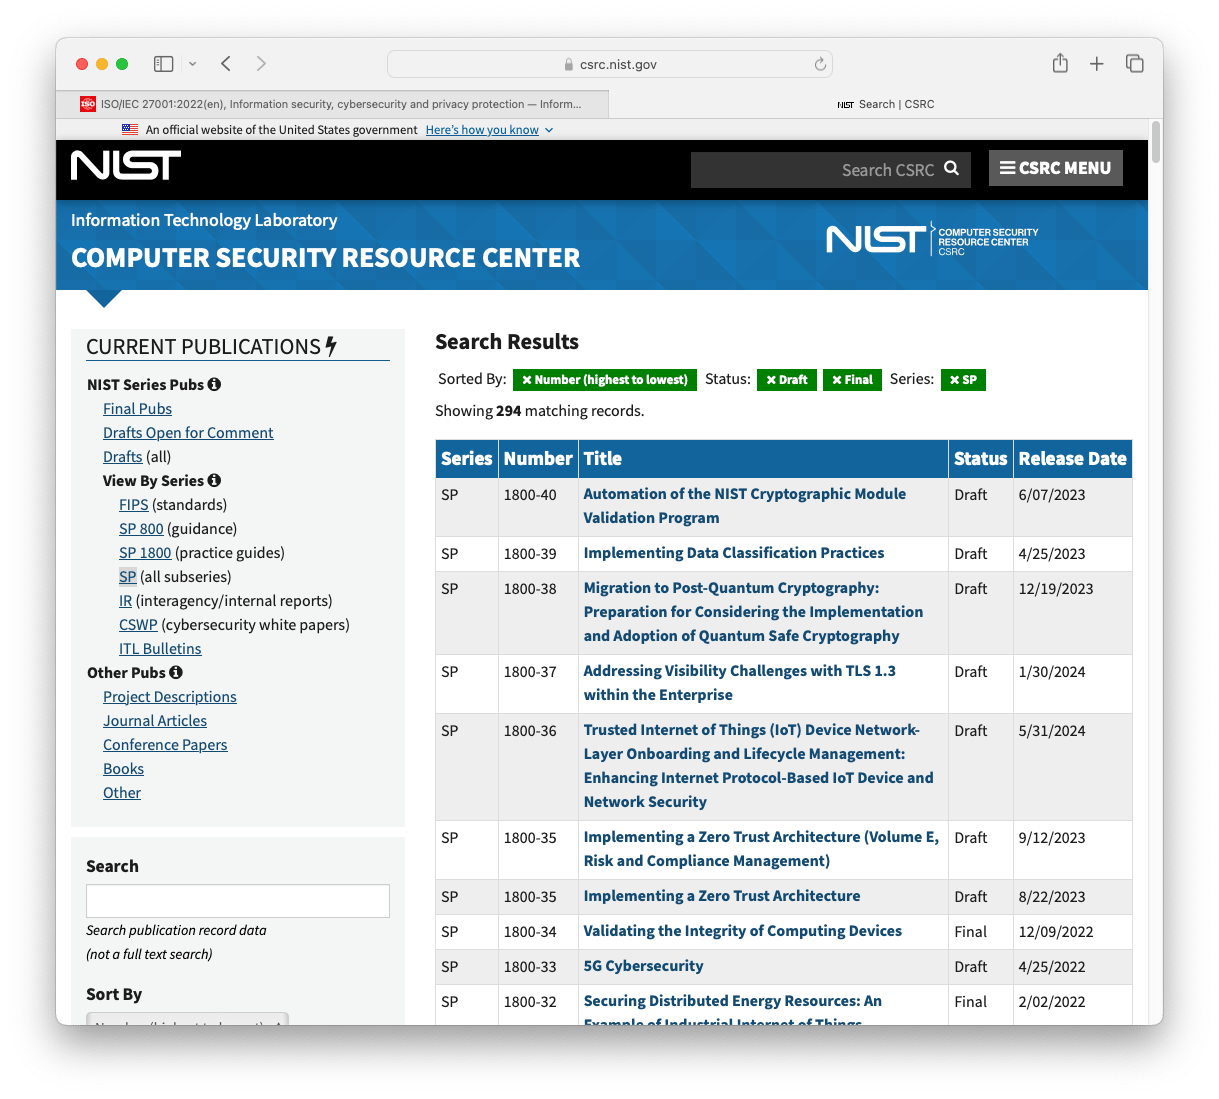The image size is (1219, 1099).
Task: Open the Final Pubs link
Action: (137, 409)
